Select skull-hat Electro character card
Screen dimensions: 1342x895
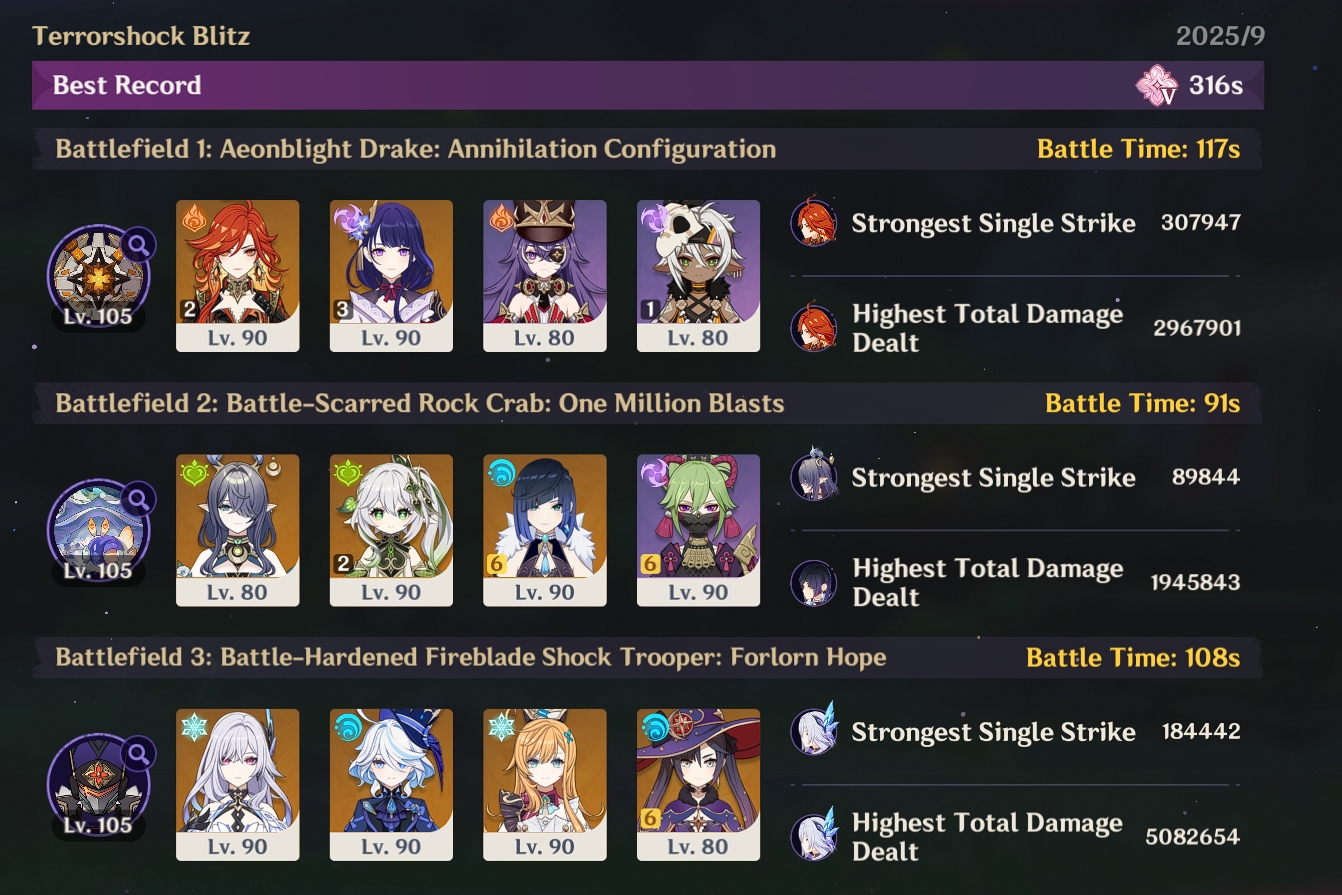point(698,276)
